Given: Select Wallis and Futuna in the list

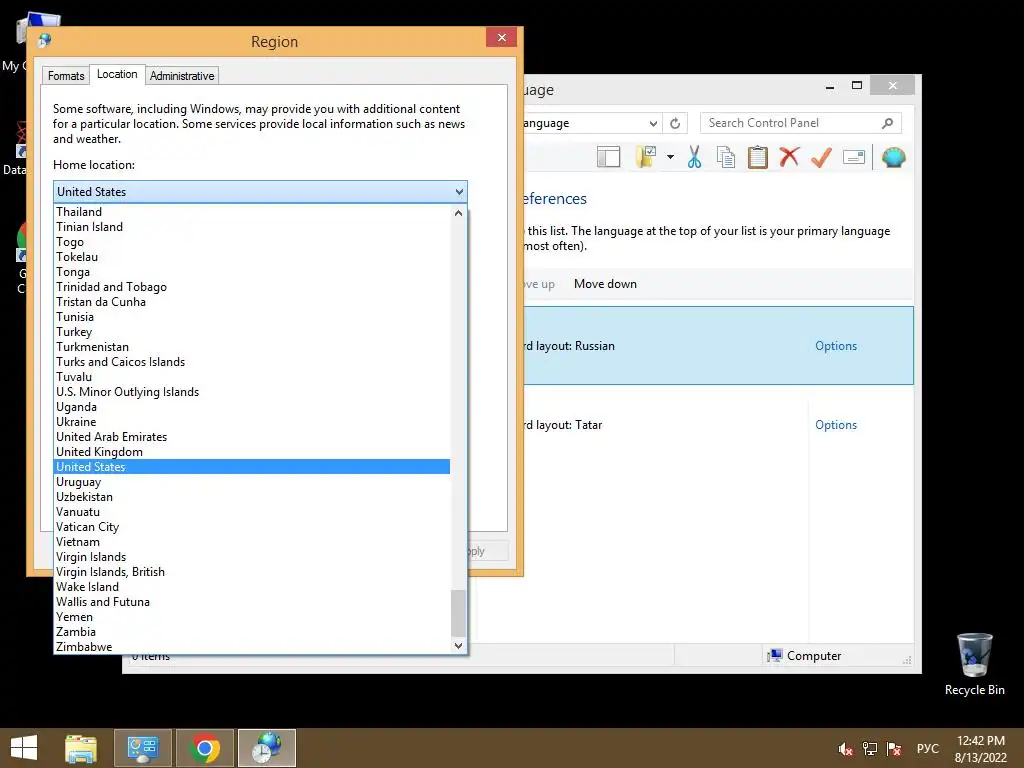Looking at the screenshot, I should pyautogui.click(x=252, y=602).
